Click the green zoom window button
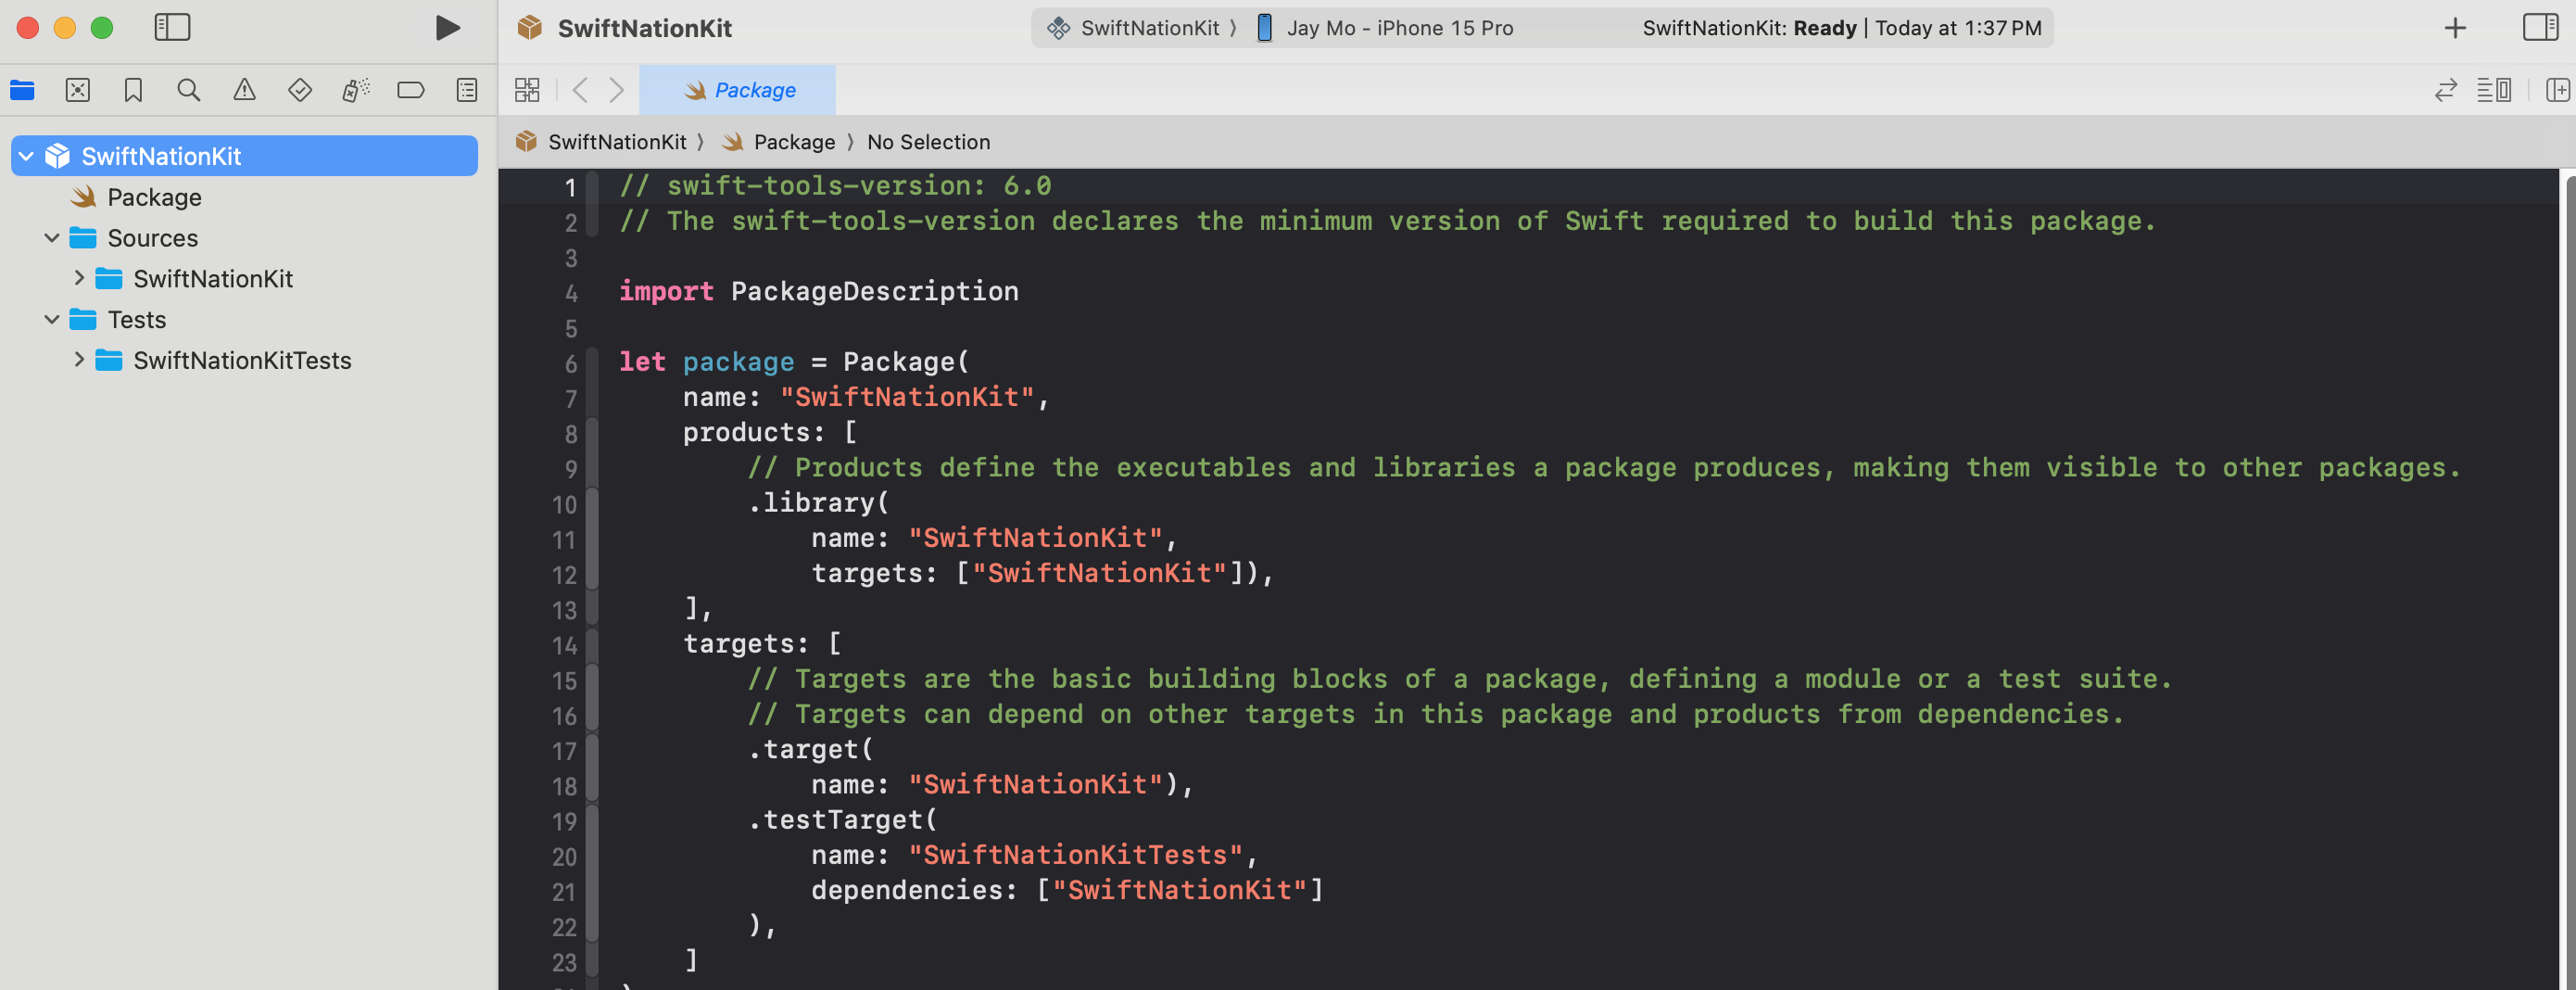The height and width of the screenshot is (990, 2576). [x=102, y=28]
